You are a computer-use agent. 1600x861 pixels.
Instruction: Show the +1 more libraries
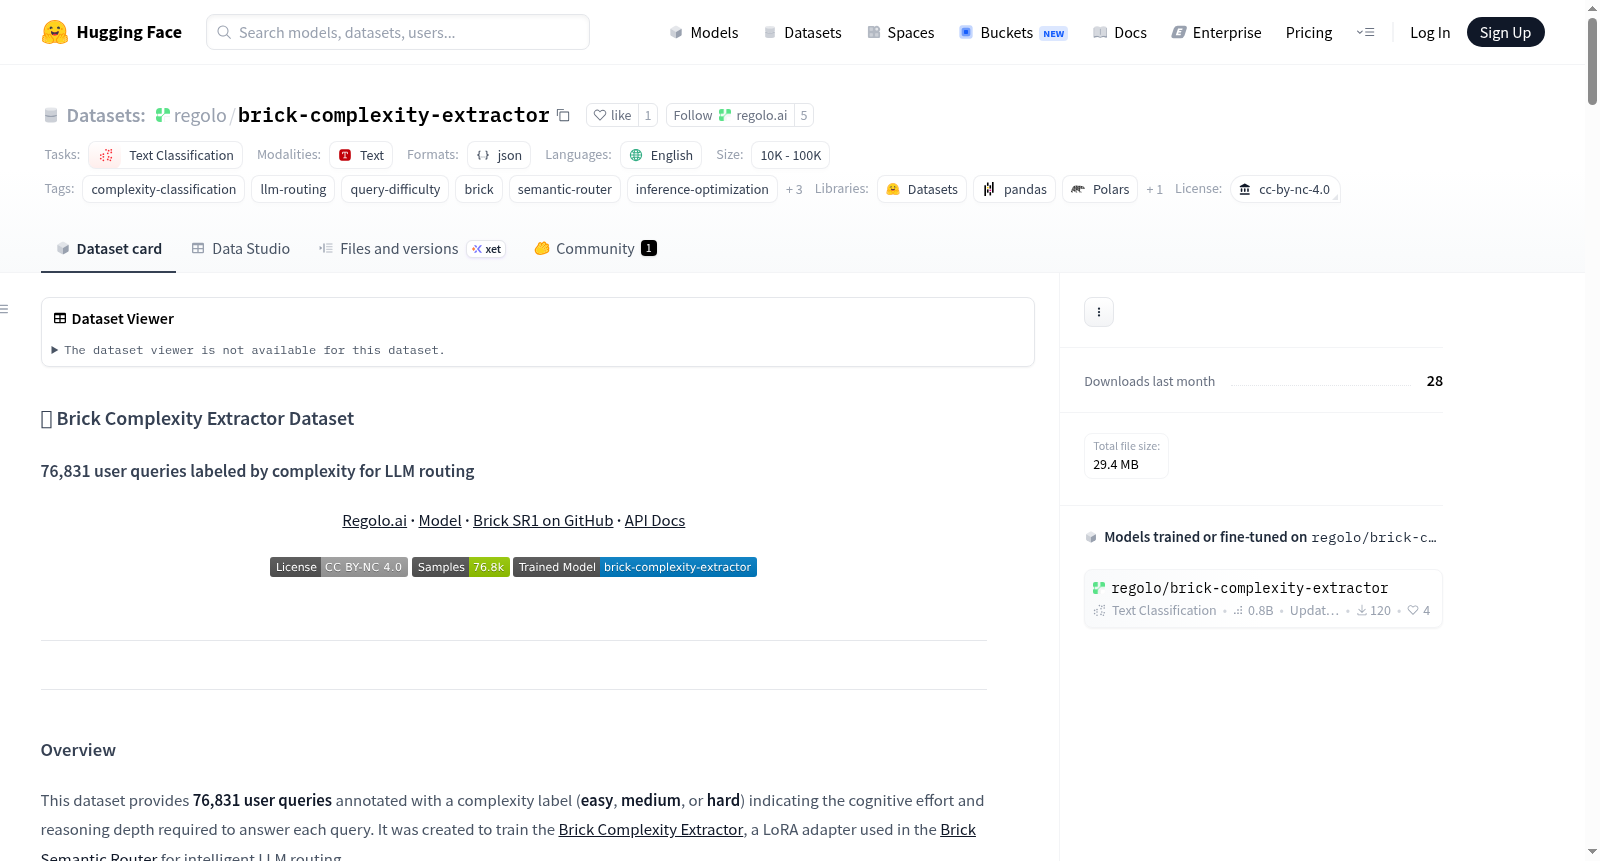[1154, 189]
